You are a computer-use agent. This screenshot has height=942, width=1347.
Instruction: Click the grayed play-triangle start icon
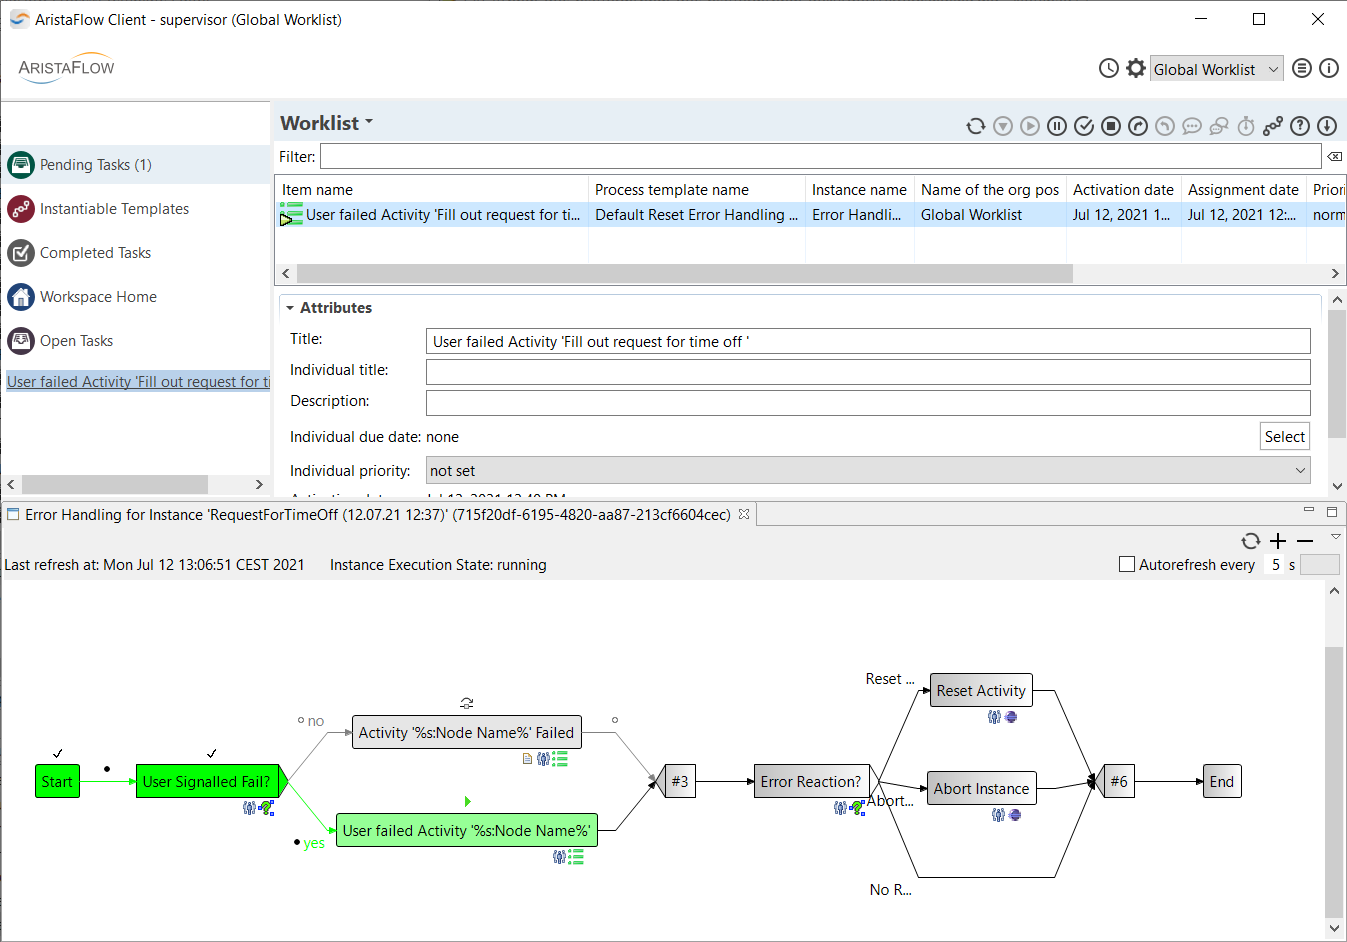[1030, 126]
